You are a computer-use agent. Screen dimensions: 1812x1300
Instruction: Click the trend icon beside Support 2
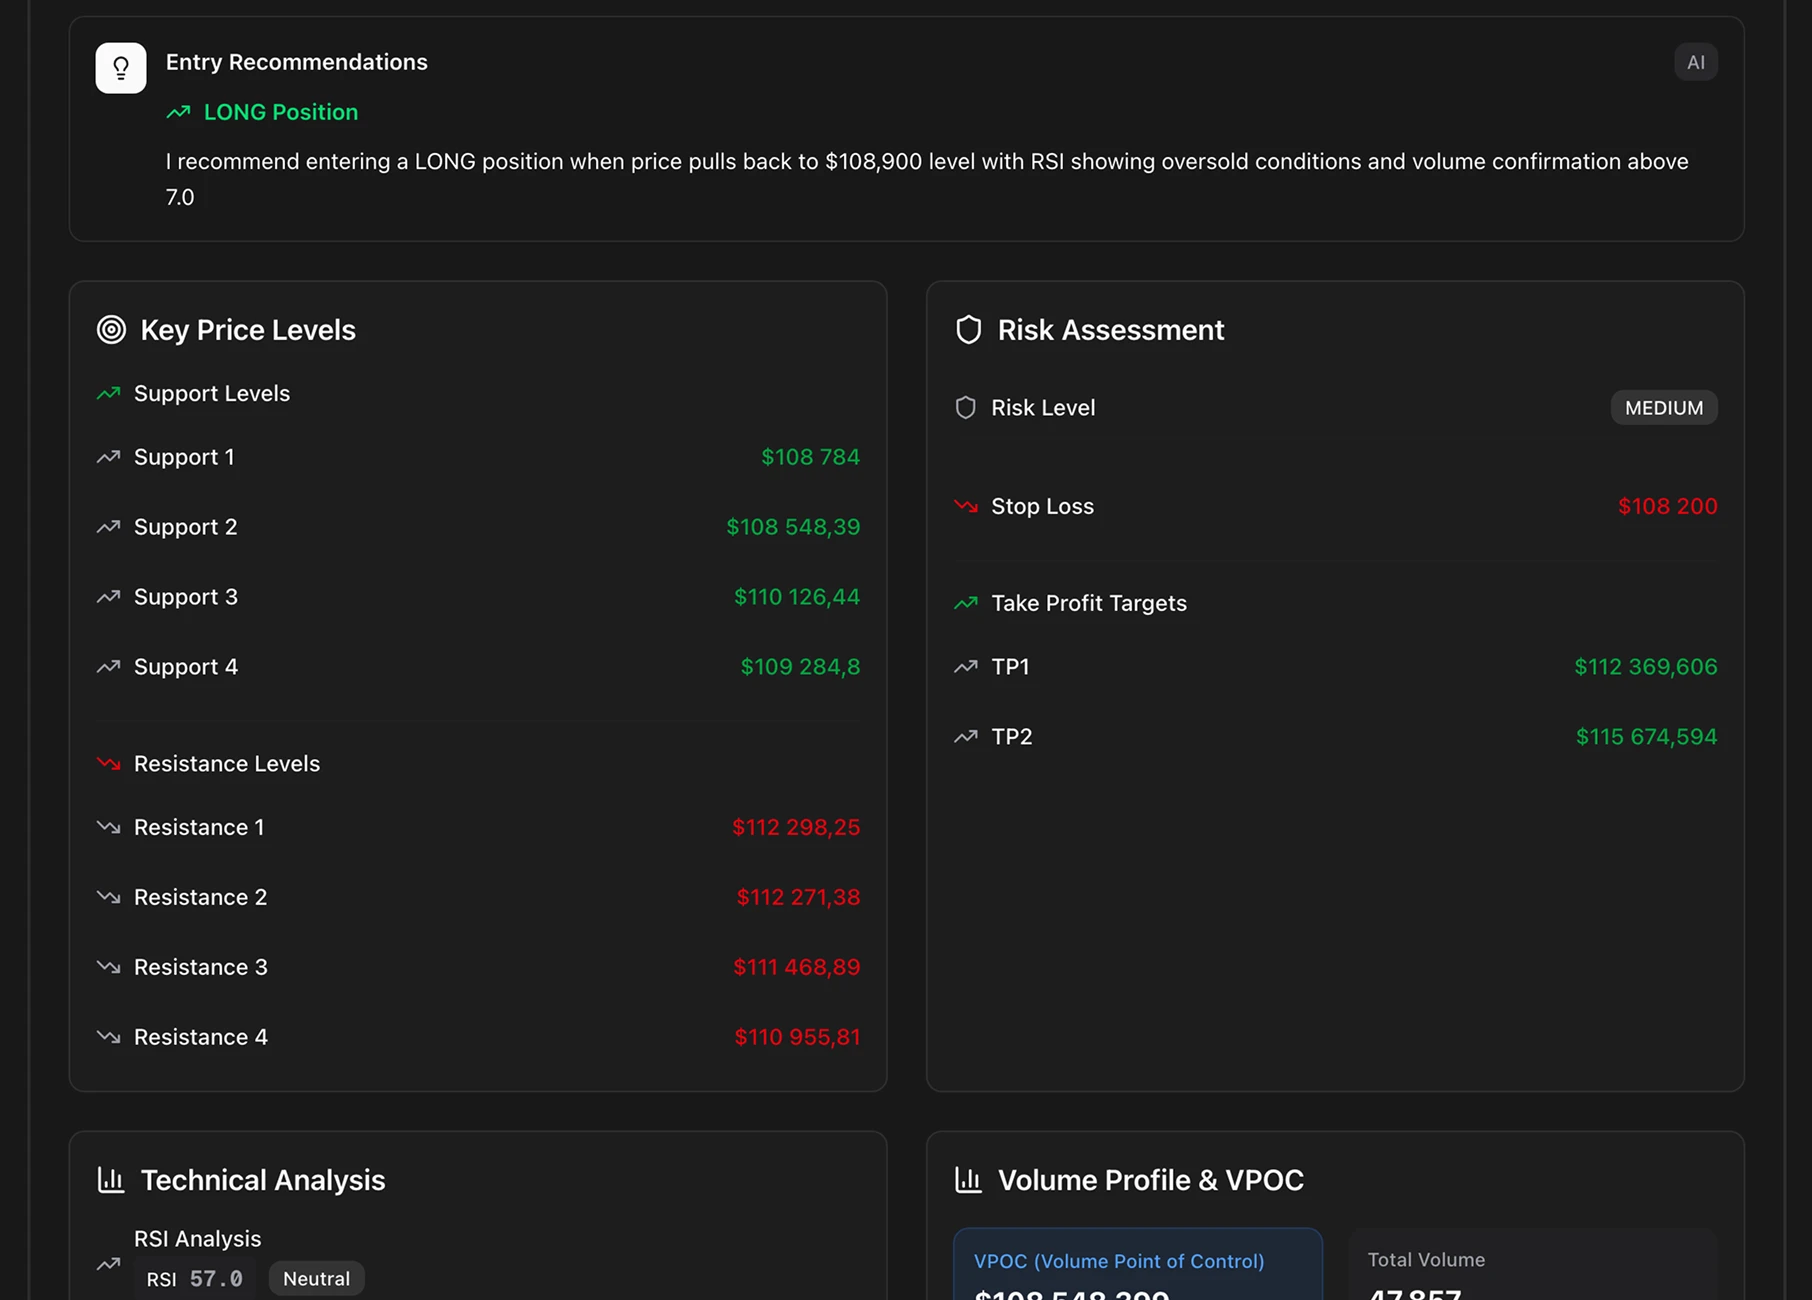[x=108, y=527]
